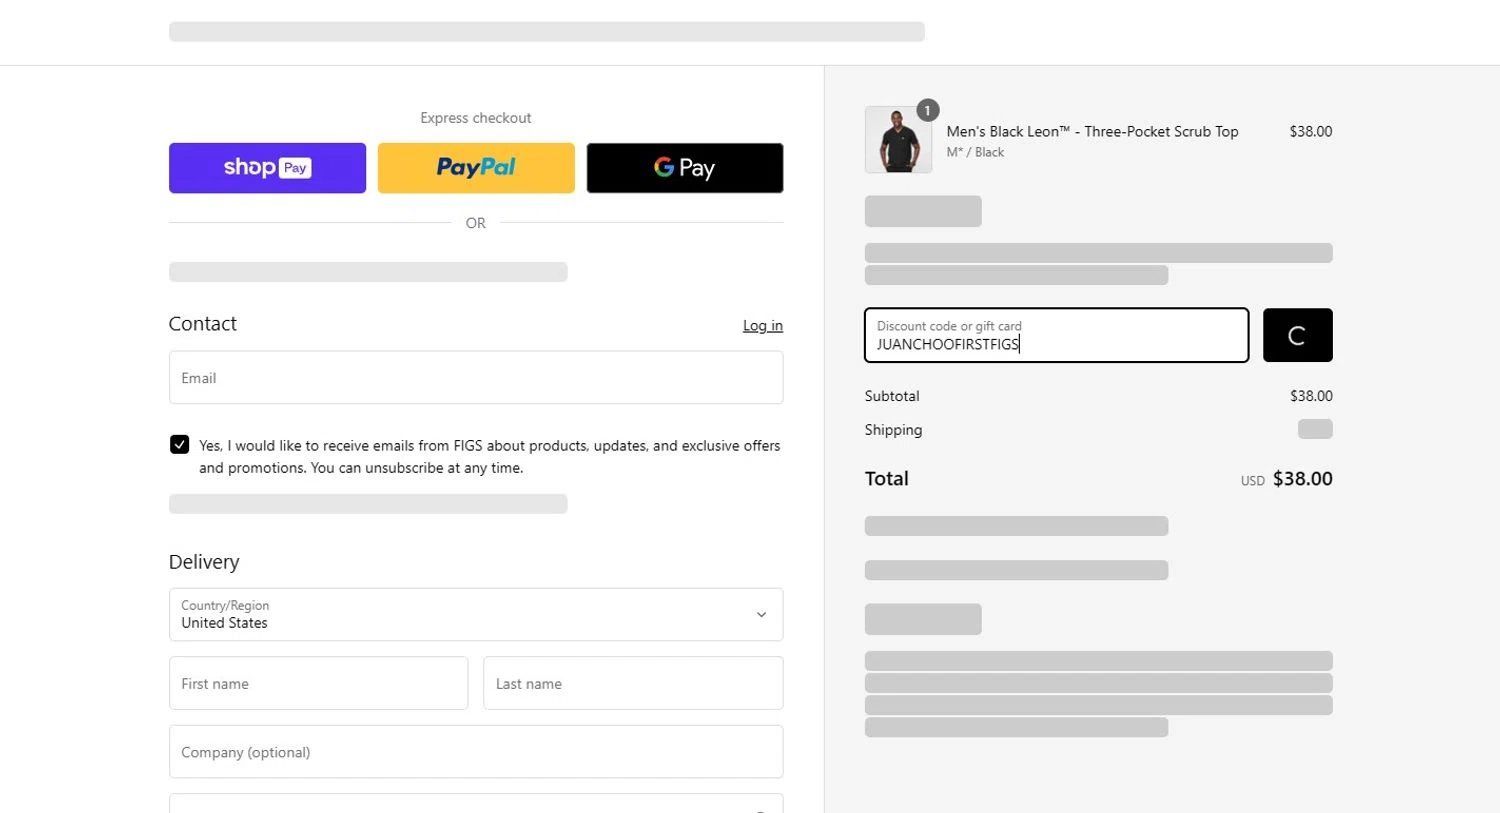Select Google Pay express checkout
This screenshot has width=1500, height=813.
(x=685, y=168)
